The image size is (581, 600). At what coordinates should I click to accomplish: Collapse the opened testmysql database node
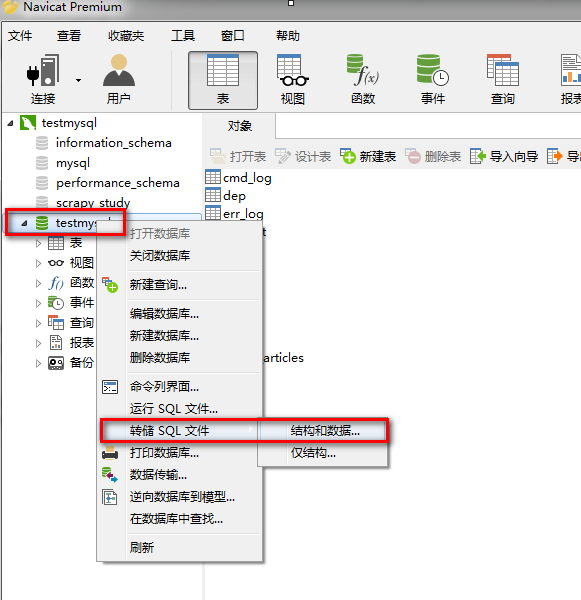click(x=24, y=223)
